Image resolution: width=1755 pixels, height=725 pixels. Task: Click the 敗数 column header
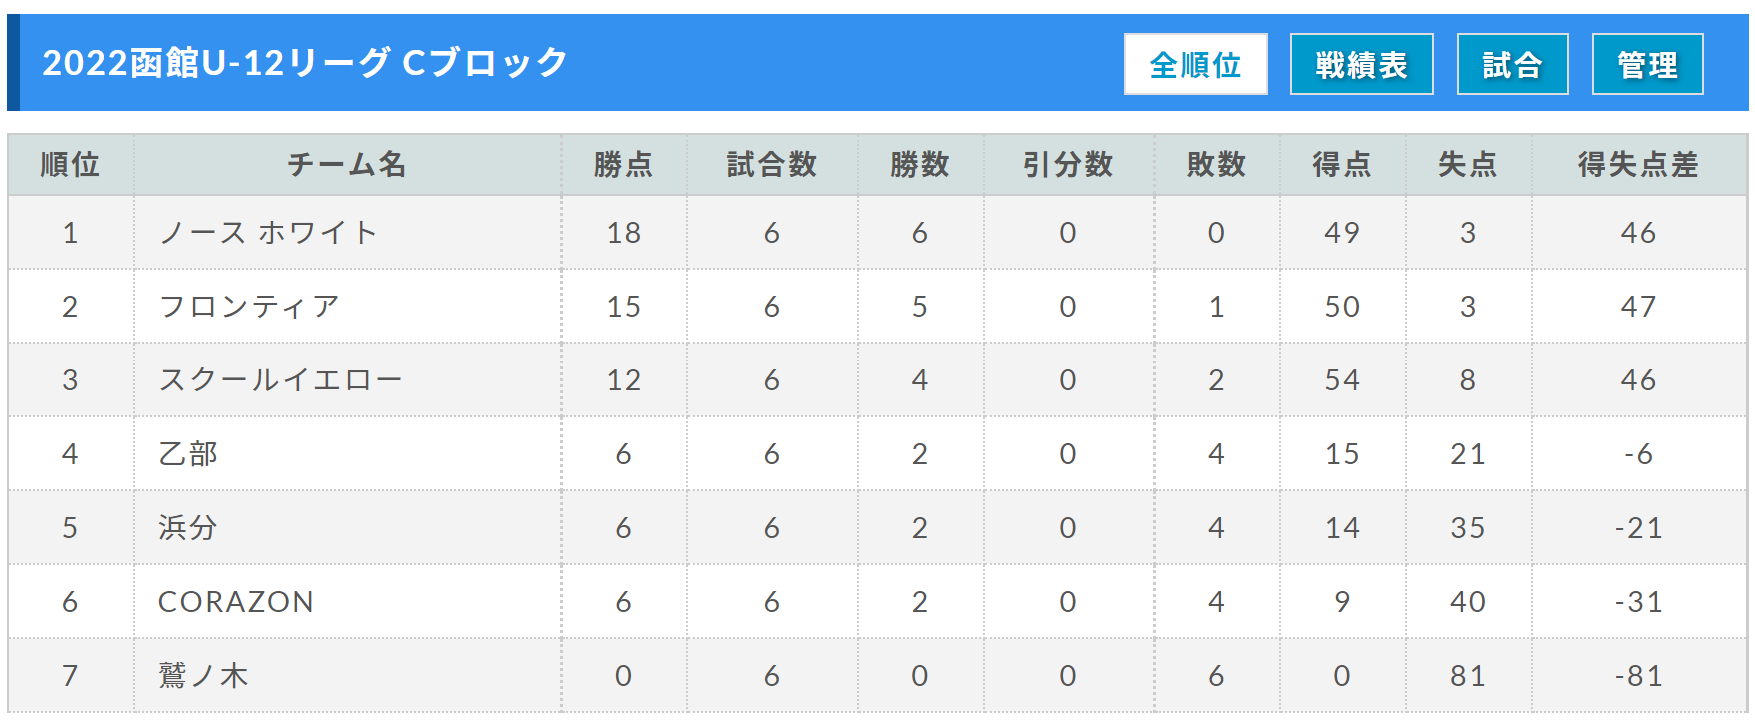click(x=1216, y=164)
